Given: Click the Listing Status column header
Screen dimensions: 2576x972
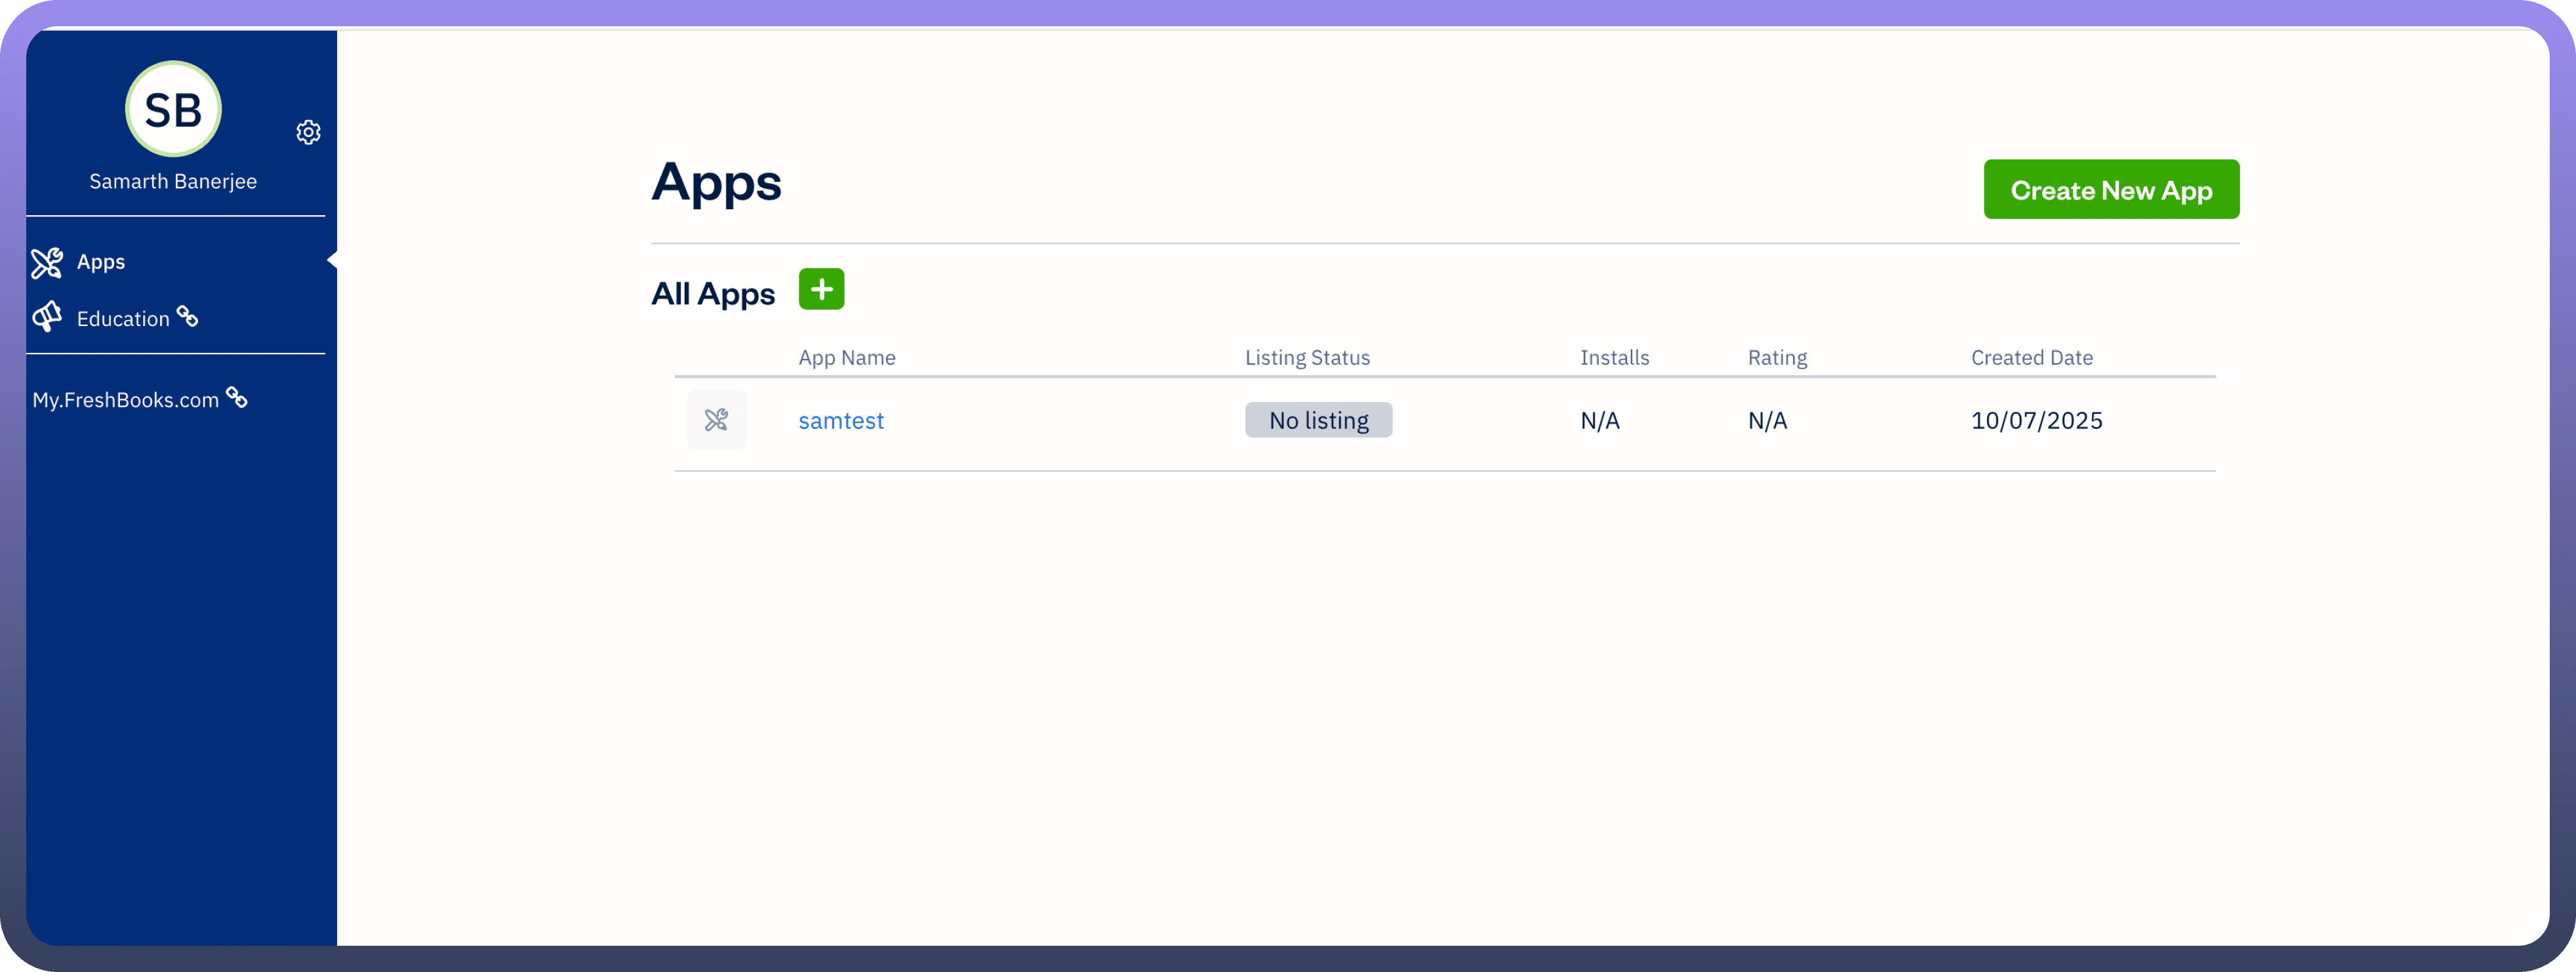Looking at the screenshot, I should point(1307,358).
